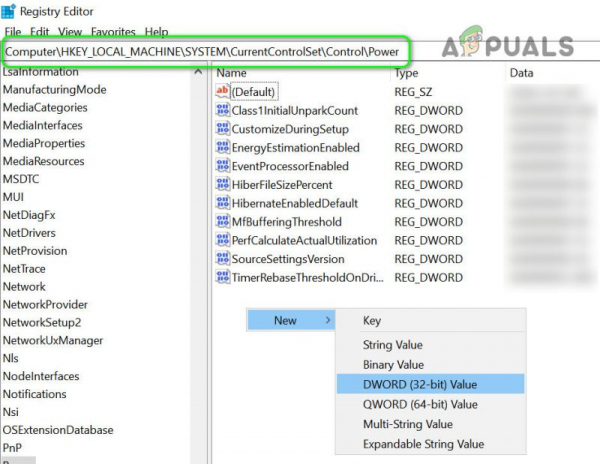Select the NetworkProvider key in tree
The image size is (600, 464).
45,304
